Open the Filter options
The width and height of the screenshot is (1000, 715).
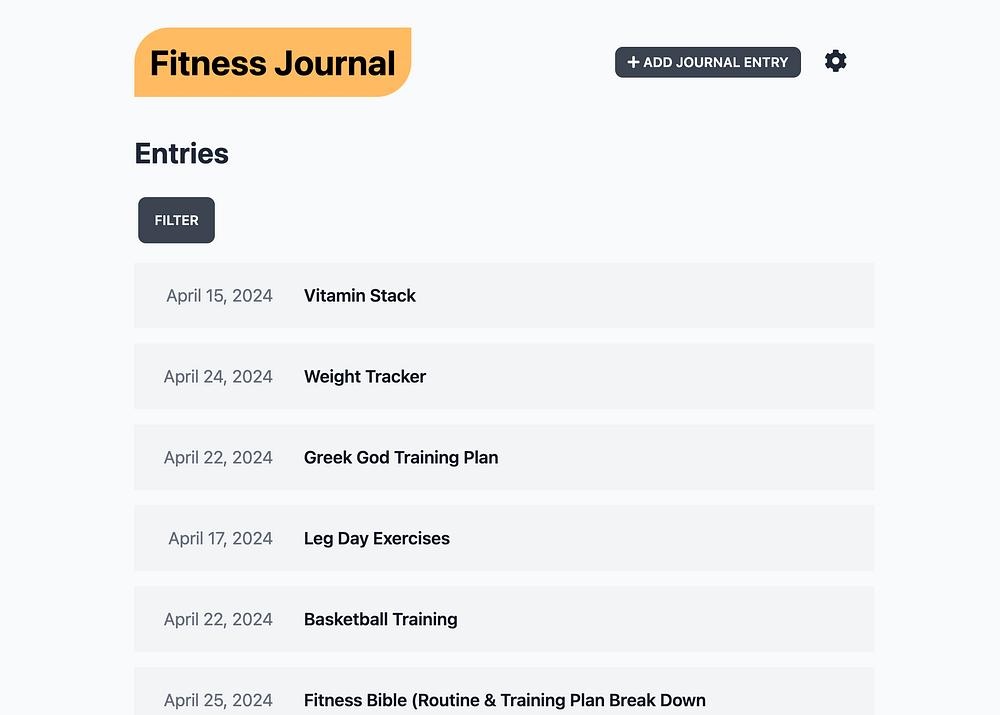click(x=176, y=220)
